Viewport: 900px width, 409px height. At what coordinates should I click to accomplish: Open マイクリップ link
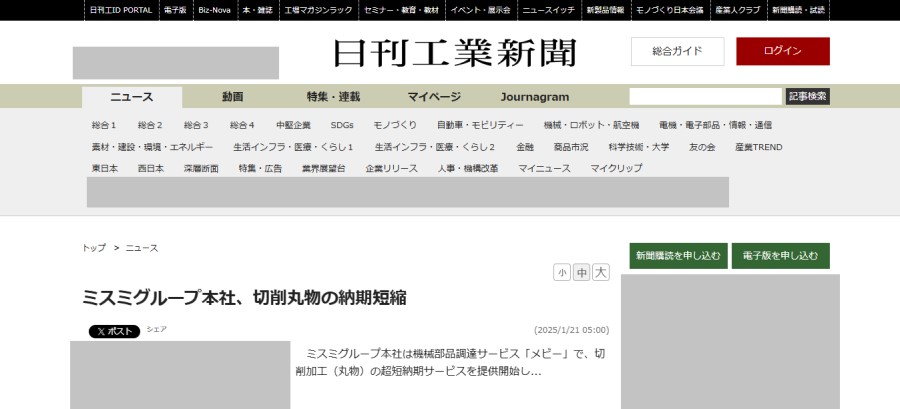point(616,168)
